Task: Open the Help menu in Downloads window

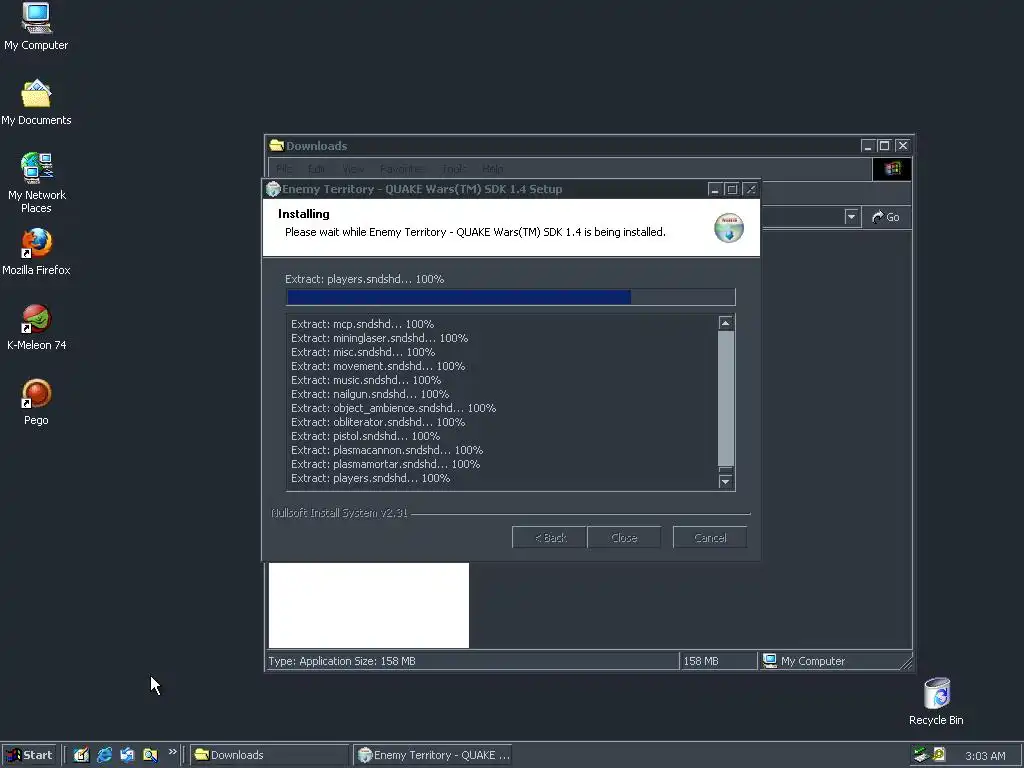Action: pyautogui.click(x=493, y=169)
